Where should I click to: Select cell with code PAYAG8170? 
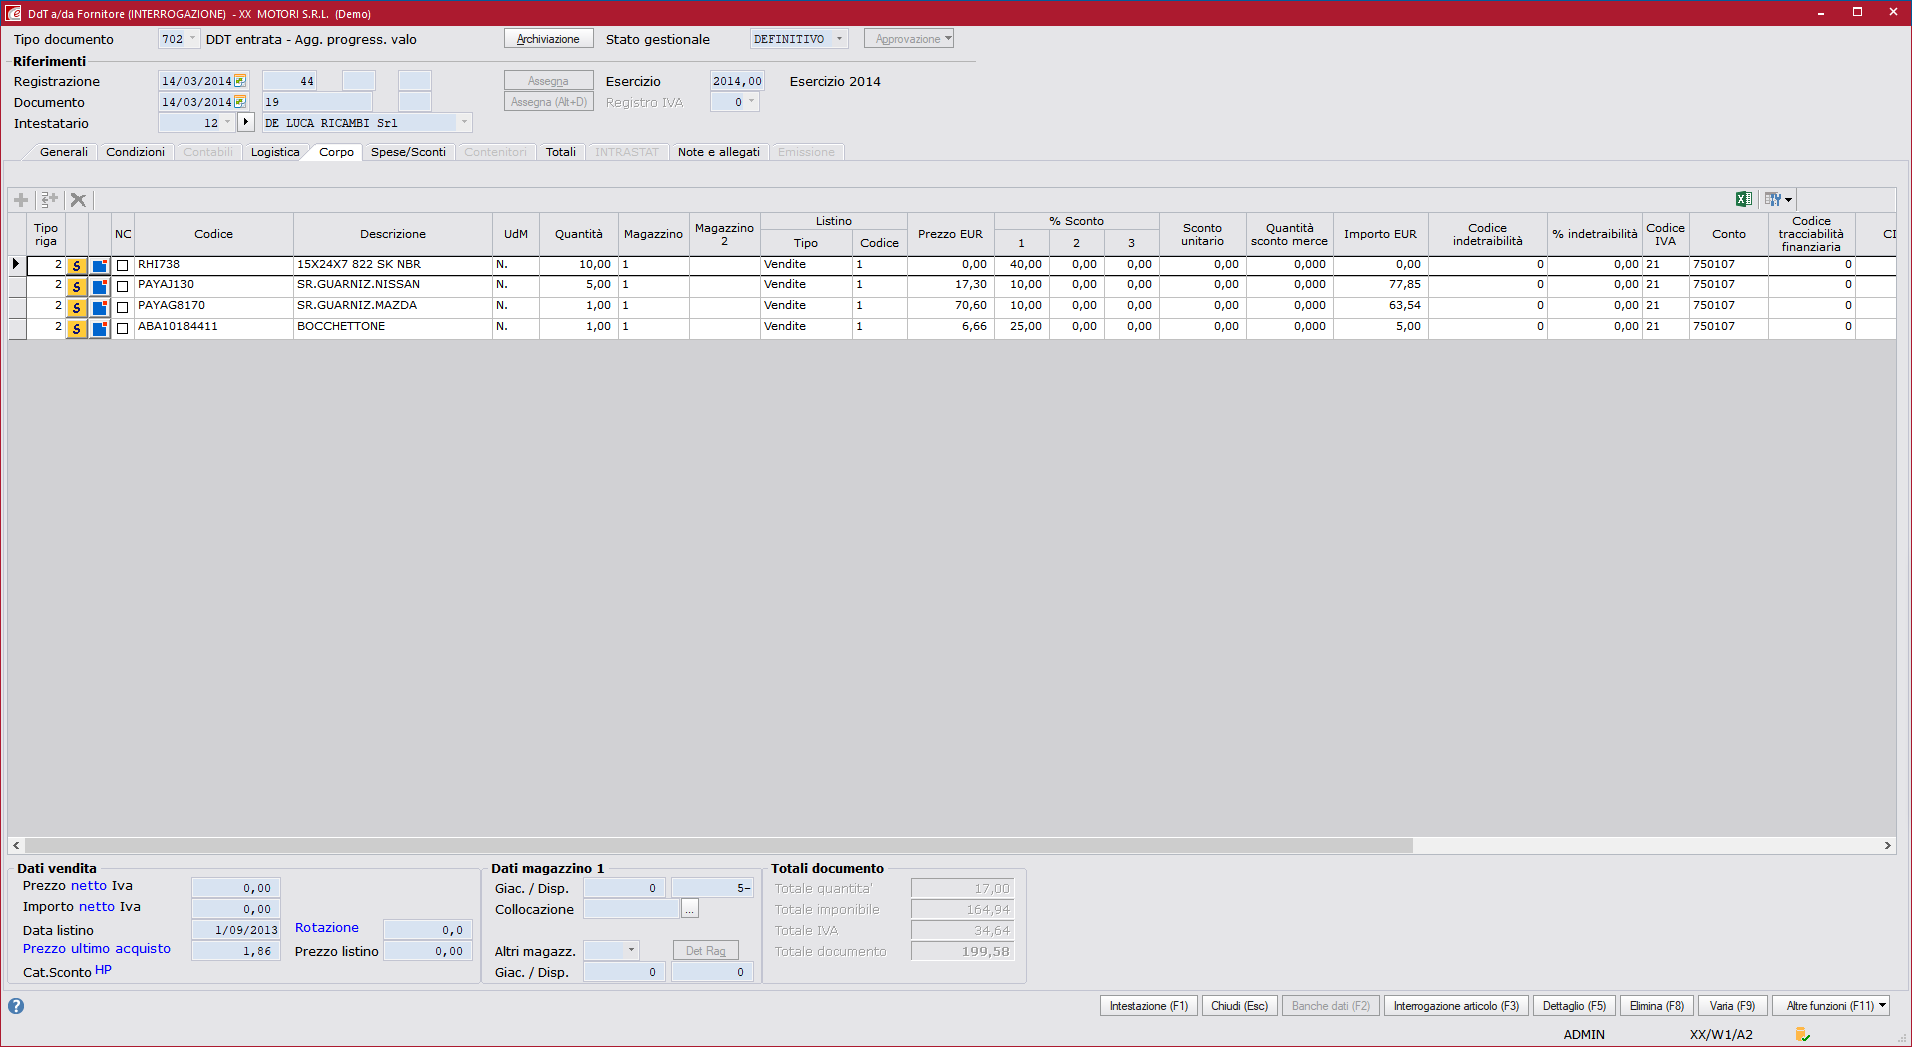tap(213, 306)
